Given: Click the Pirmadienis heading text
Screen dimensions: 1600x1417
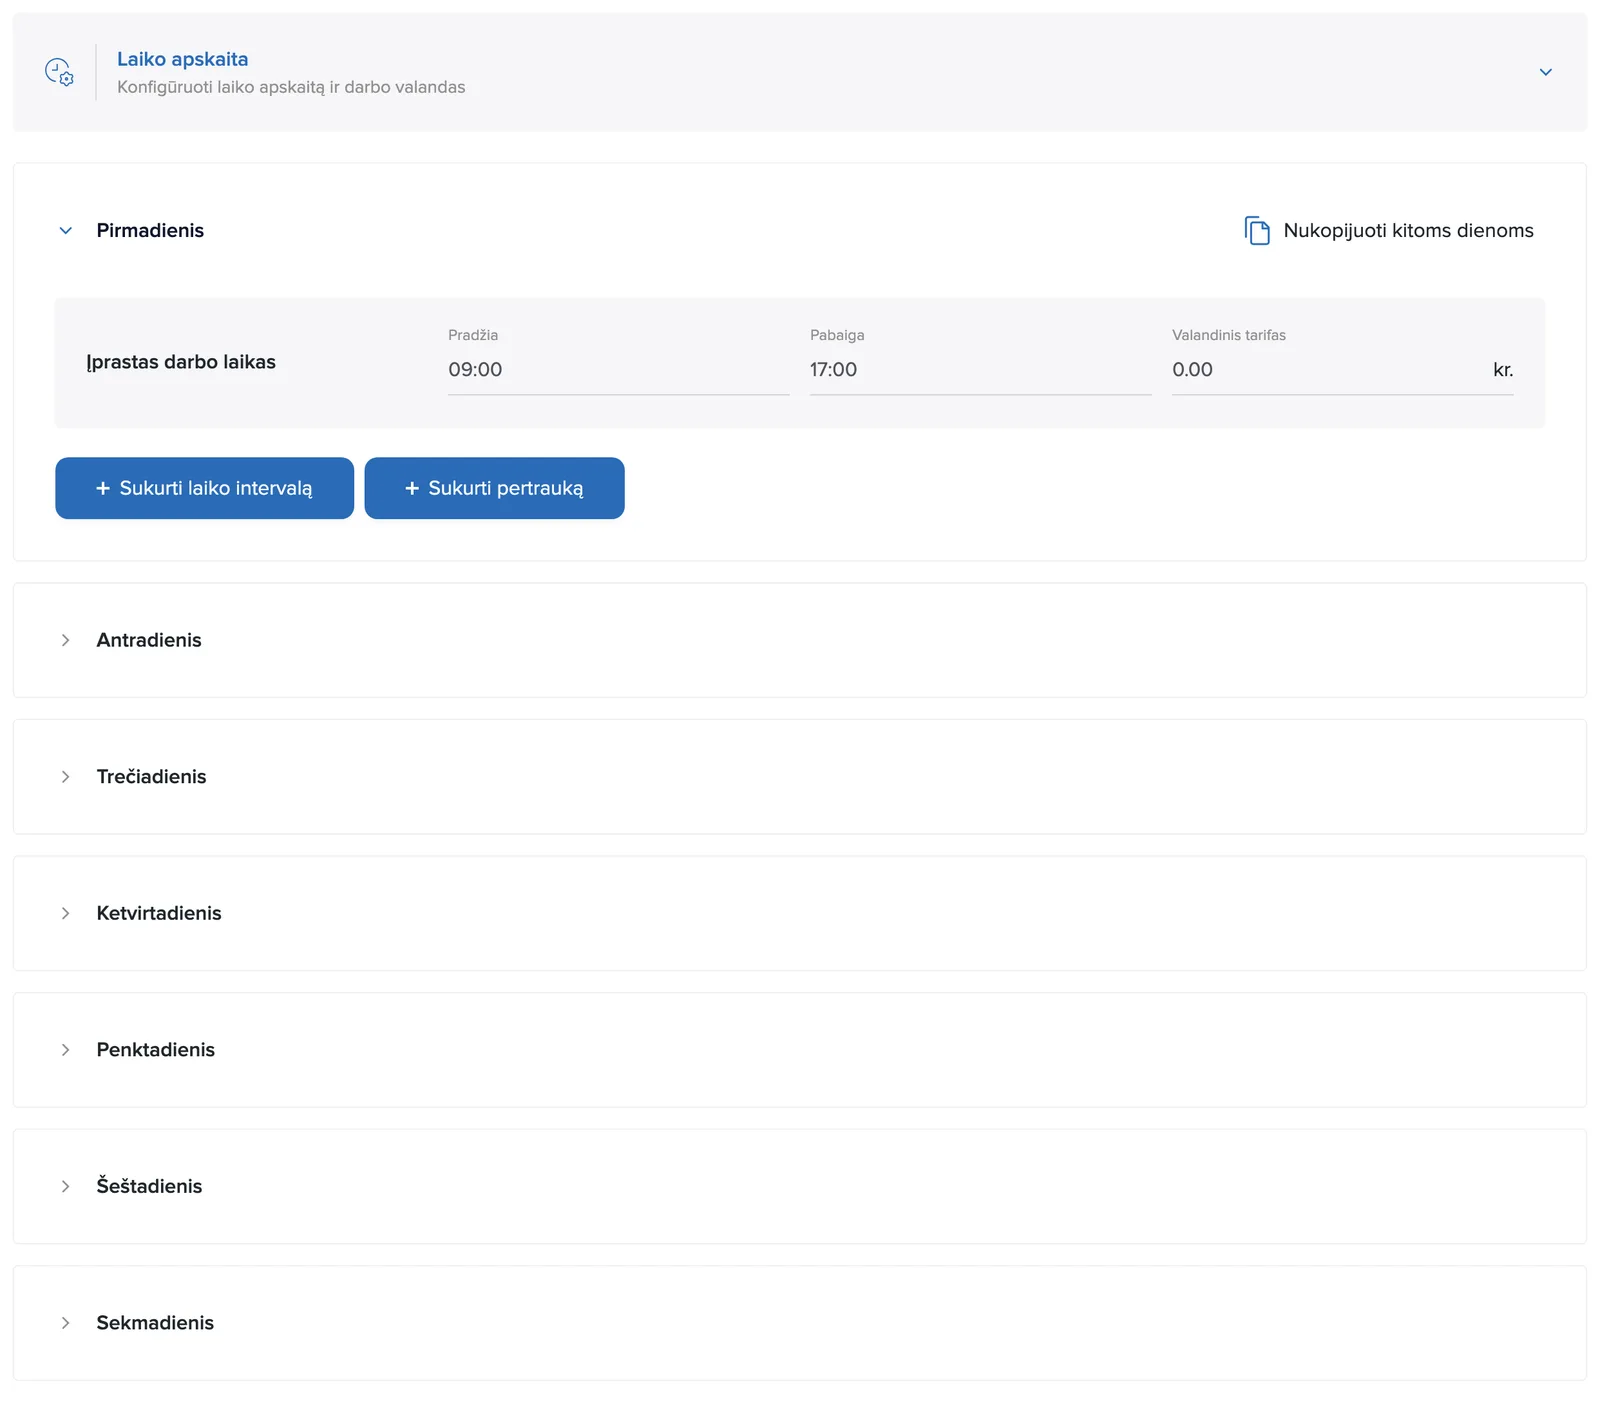Looking at the screenshot, I should tap(150, 230).
